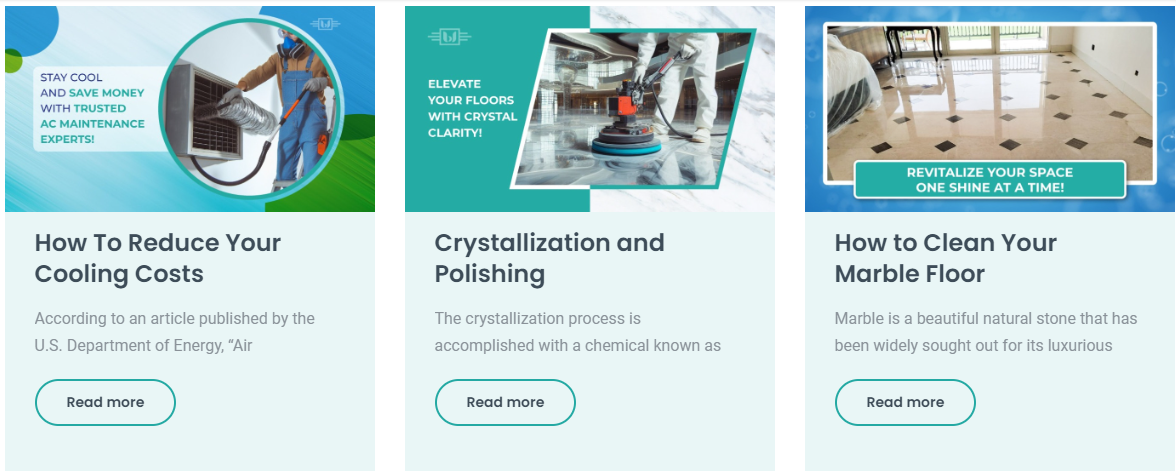1176x476 pixels.
Task: Open the shiny marble floor thumbnail
Action: pyautogui.click(x=989, y=95)
